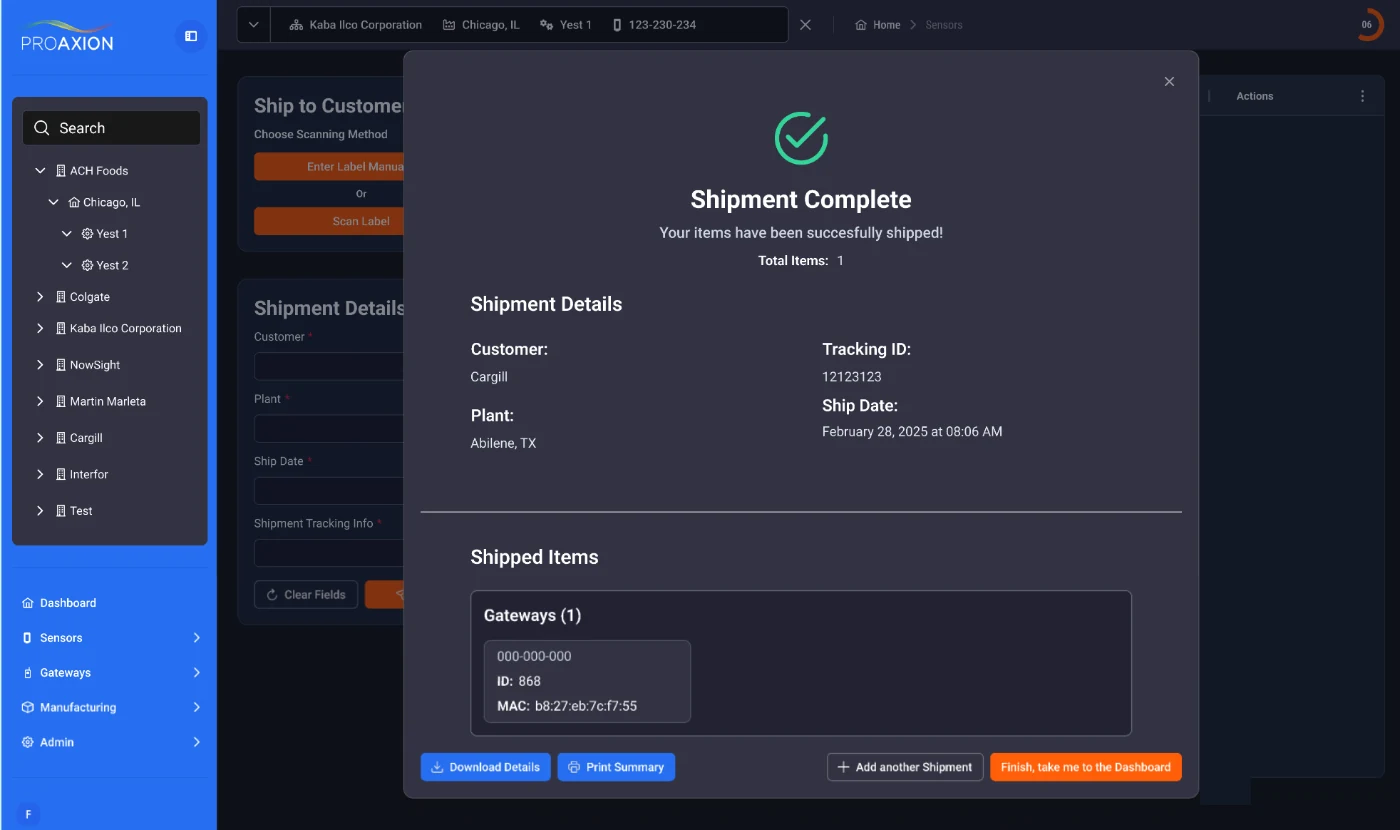Select Kaba Ilco Corporation in the tree
The width and height of the screenshot is (1400, 830).
125,328
